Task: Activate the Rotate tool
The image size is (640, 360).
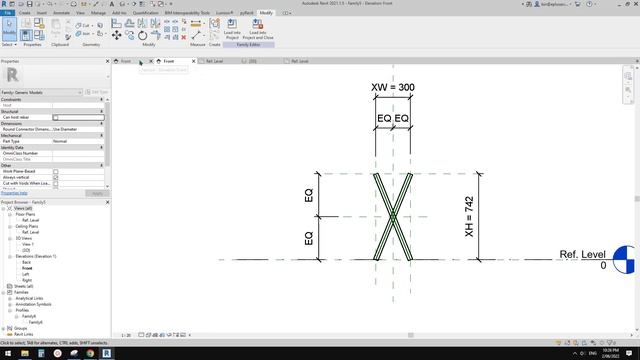Action: pyautogui.click(x=142, y=36)
